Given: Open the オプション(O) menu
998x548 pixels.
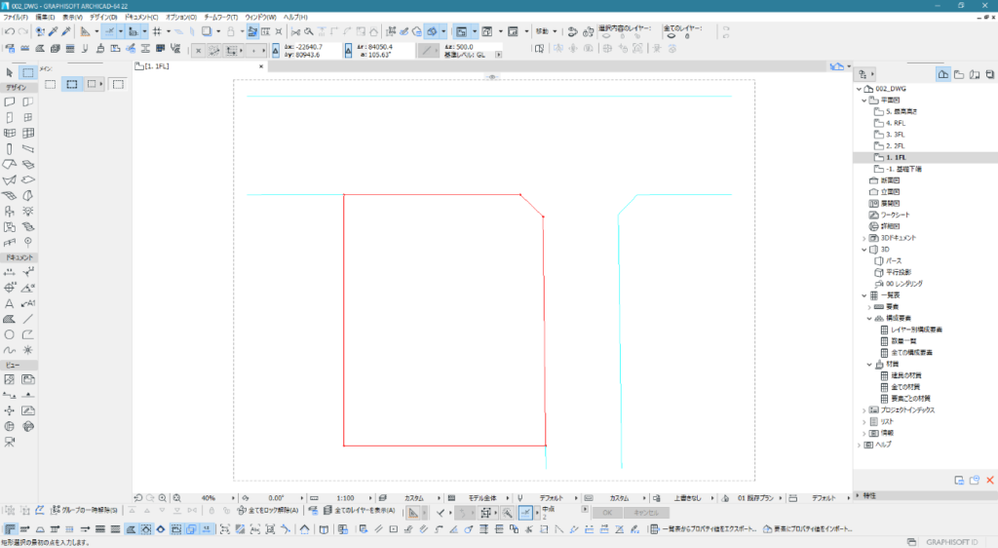Looking at the screenshot, I should 181,17.
